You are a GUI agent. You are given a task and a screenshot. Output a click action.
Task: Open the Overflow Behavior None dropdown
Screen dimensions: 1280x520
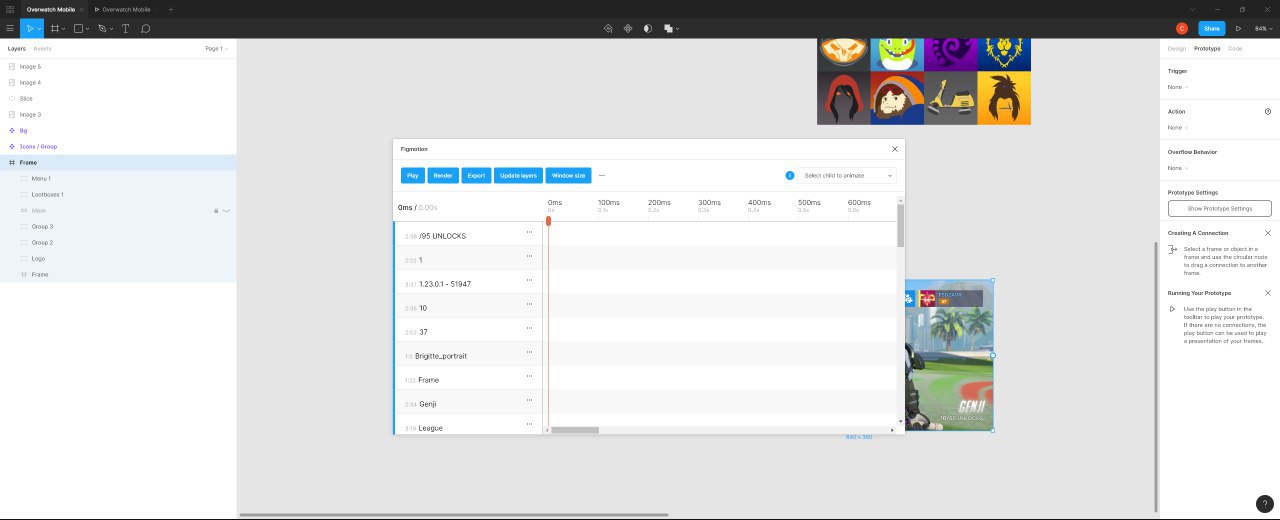tap(1177, 168)
